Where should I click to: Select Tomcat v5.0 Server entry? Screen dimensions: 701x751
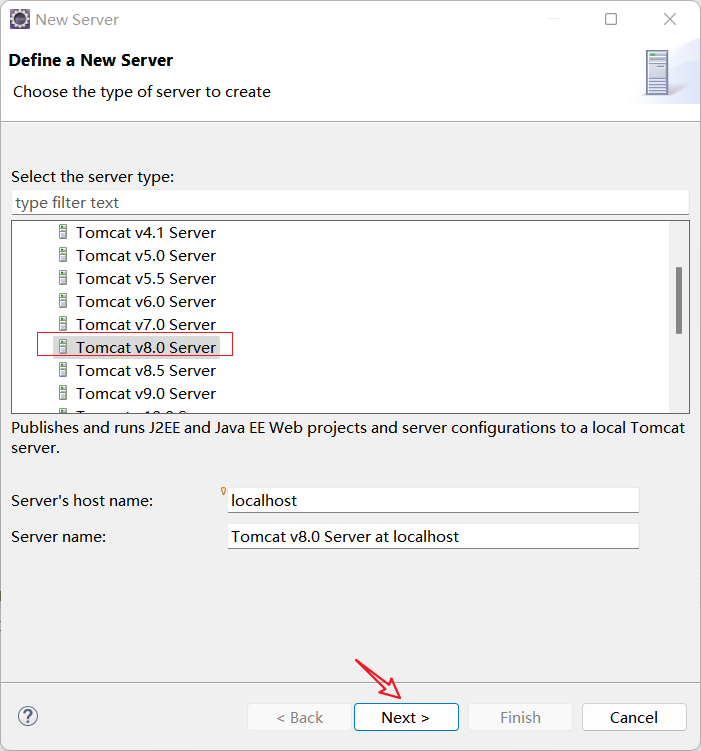coord(146,256)
